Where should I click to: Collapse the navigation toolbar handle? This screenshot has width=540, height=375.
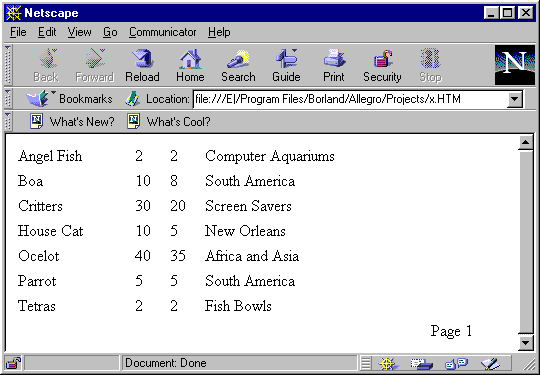pyautogui.click(x=8, y=65)
